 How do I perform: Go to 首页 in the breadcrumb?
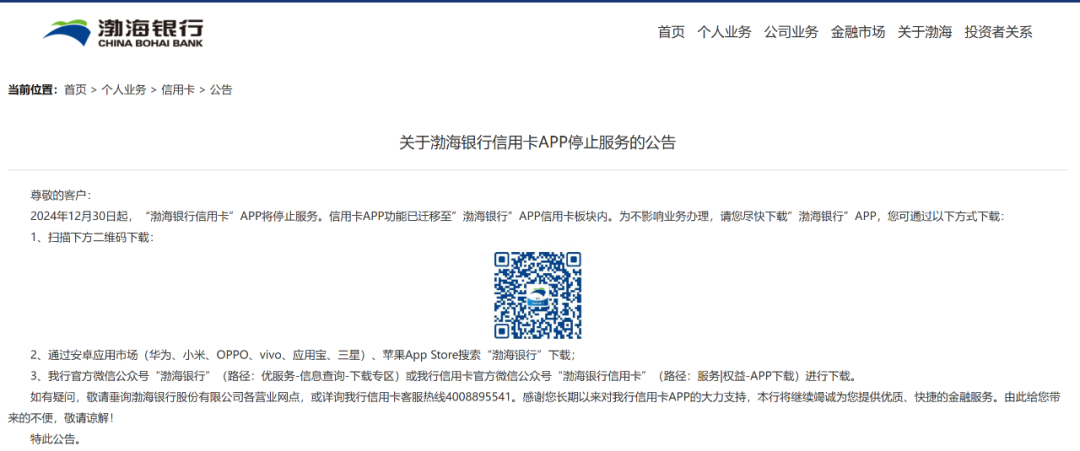(x=76, y=90)
